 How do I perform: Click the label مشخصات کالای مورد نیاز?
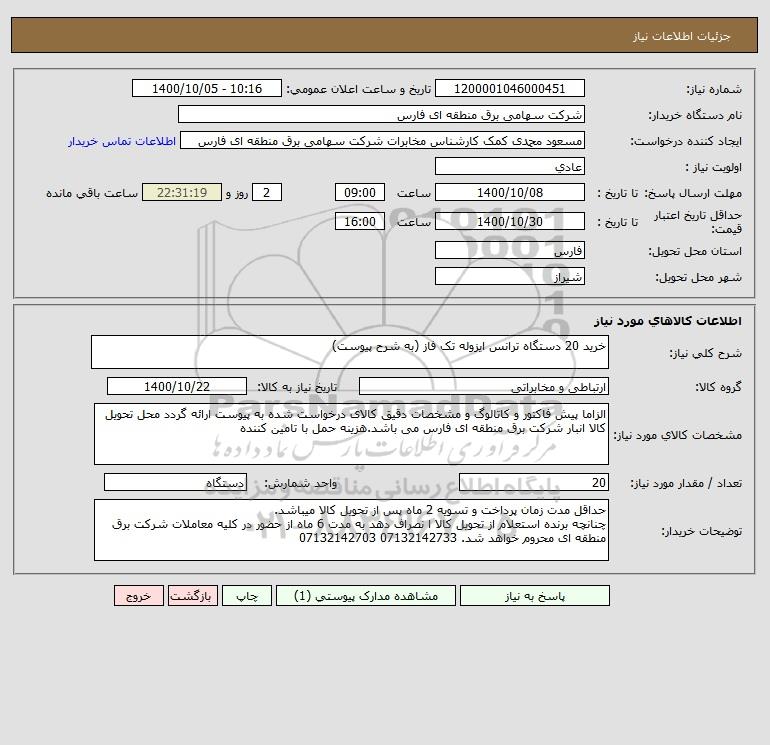coord(678,435)
